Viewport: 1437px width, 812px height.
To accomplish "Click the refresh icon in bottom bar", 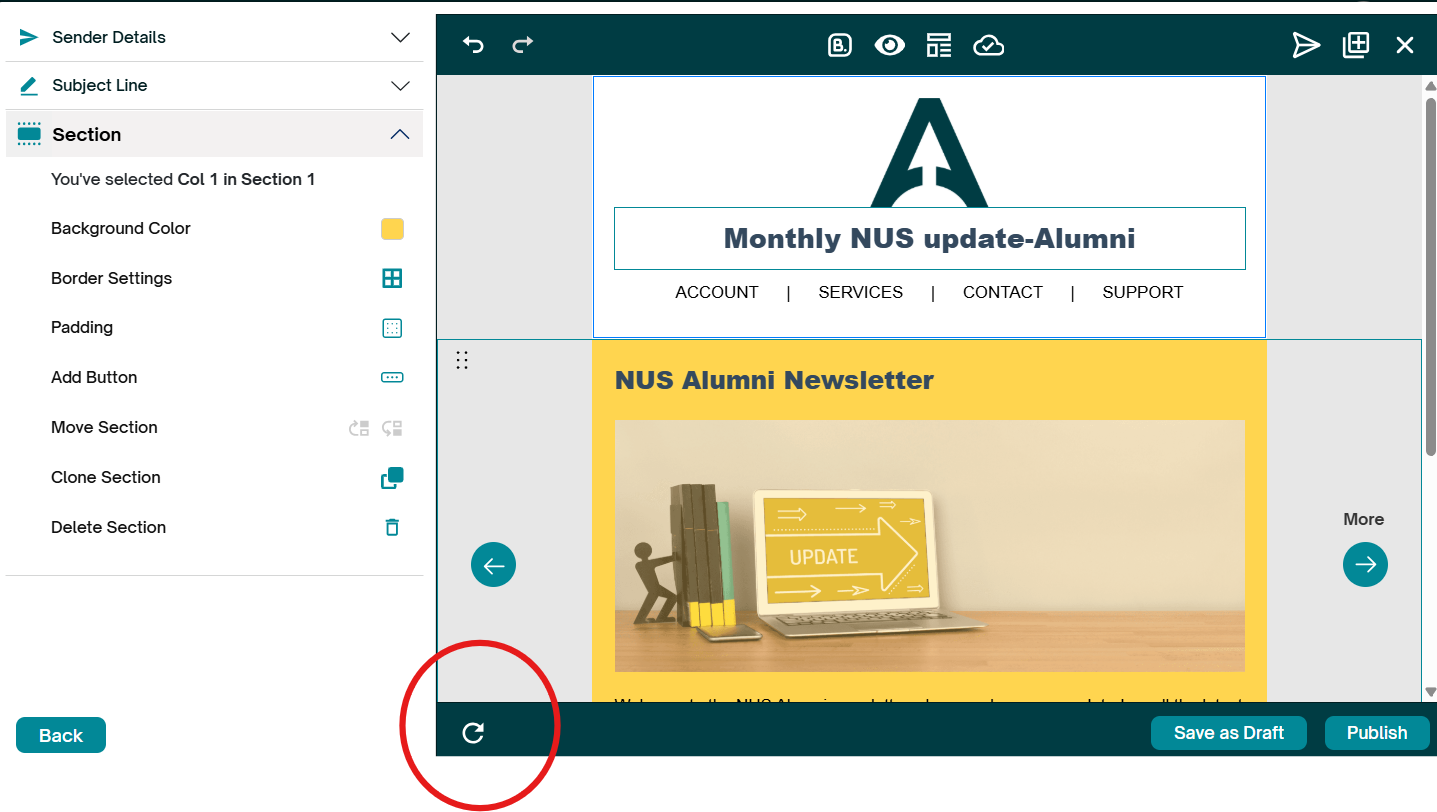I will pyautogui.click(x=473, y=733).
